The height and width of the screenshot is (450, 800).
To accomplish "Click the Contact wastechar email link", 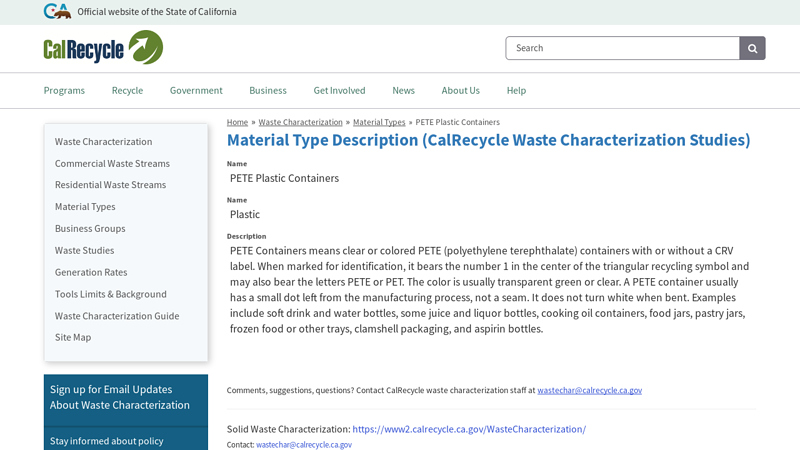I will [304, 445].
